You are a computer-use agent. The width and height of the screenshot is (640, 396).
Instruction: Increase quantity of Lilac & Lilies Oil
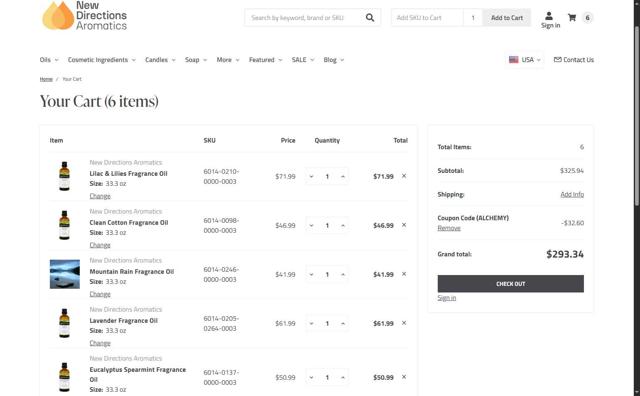[343, 176]
